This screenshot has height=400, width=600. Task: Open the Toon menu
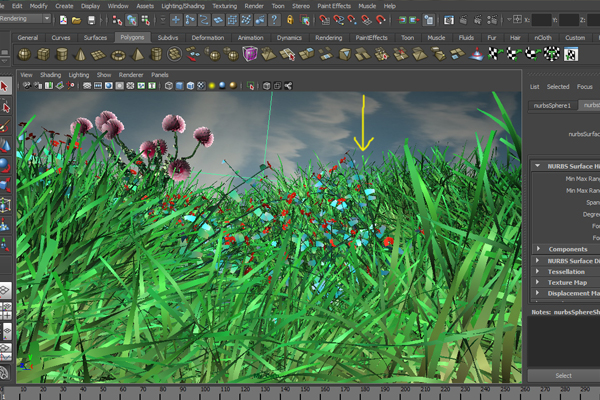tap(278, 6)
